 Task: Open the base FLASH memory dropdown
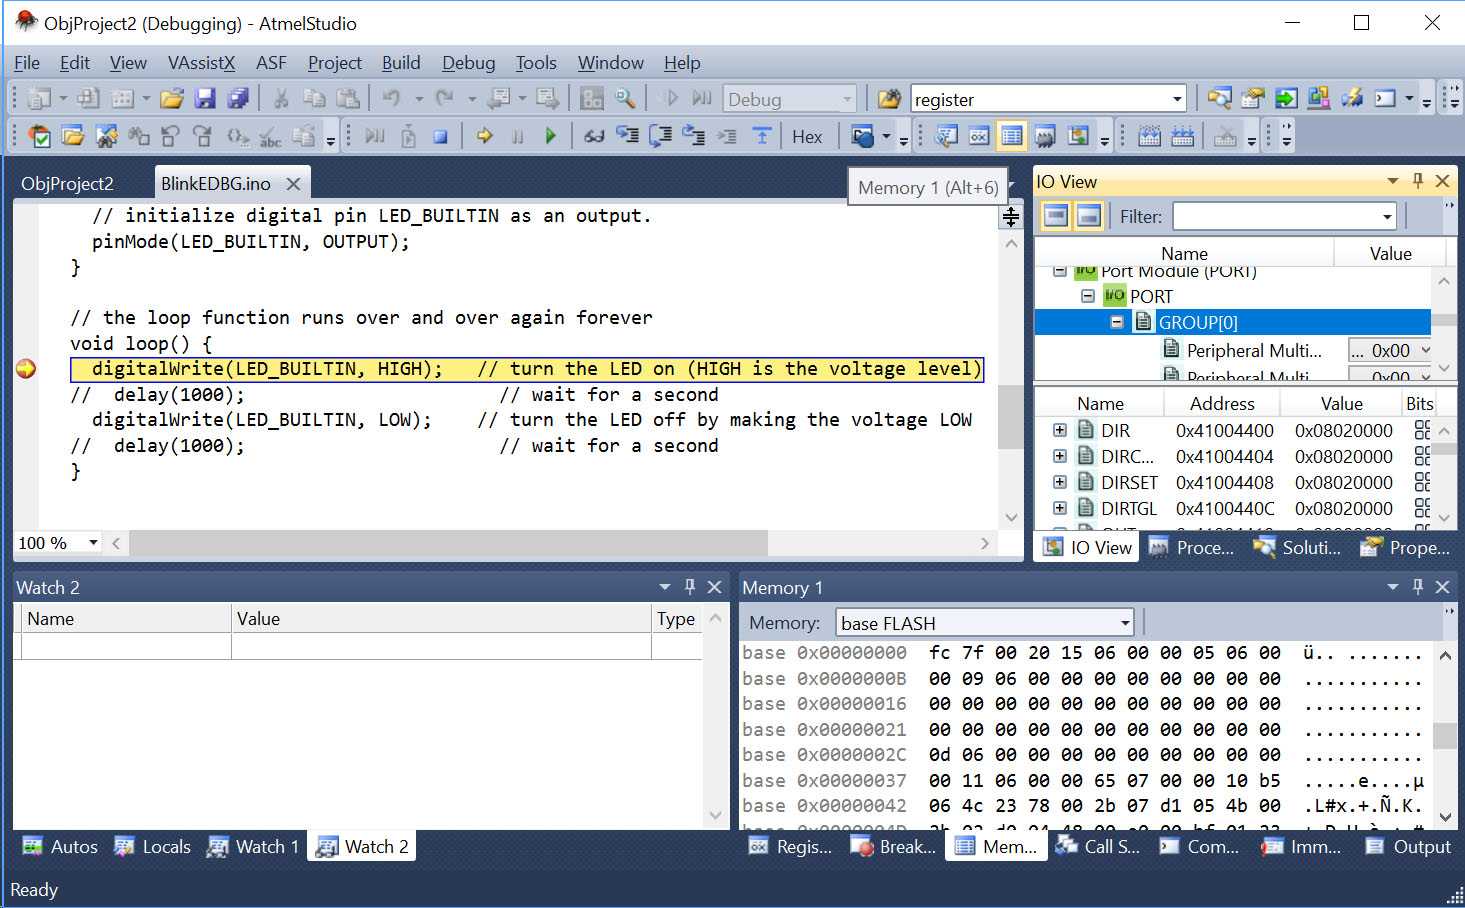point(1125,623)
